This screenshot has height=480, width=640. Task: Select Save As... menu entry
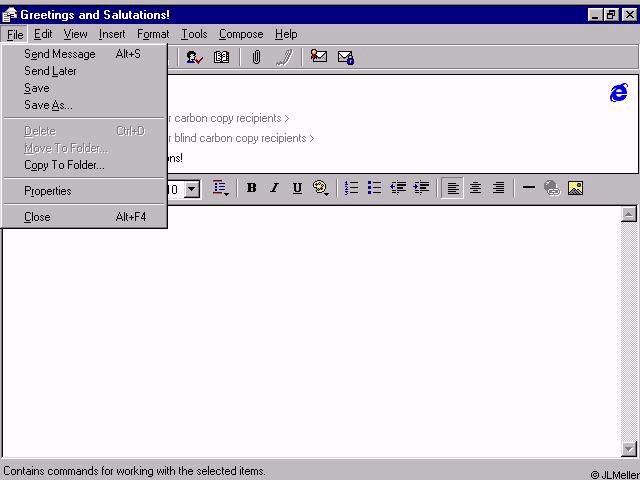(84, 105)
